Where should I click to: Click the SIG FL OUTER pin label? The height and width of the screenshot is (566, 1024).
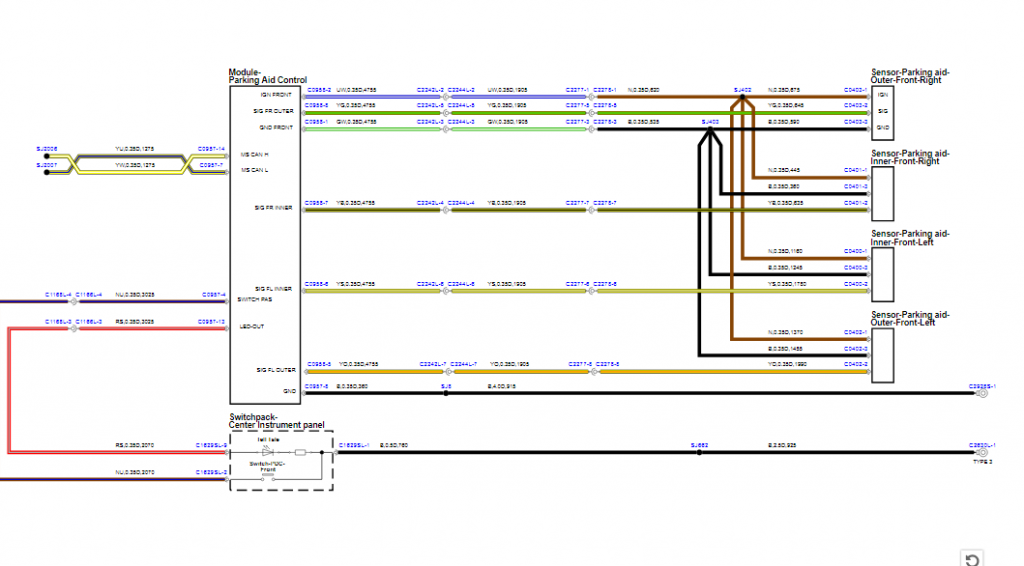click(276, 370)
